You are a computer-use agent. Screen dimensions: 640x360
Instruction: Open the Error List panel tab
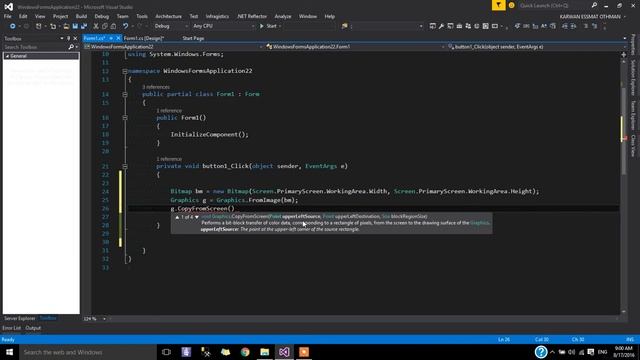pyautogui.click(x=11, y=328)
